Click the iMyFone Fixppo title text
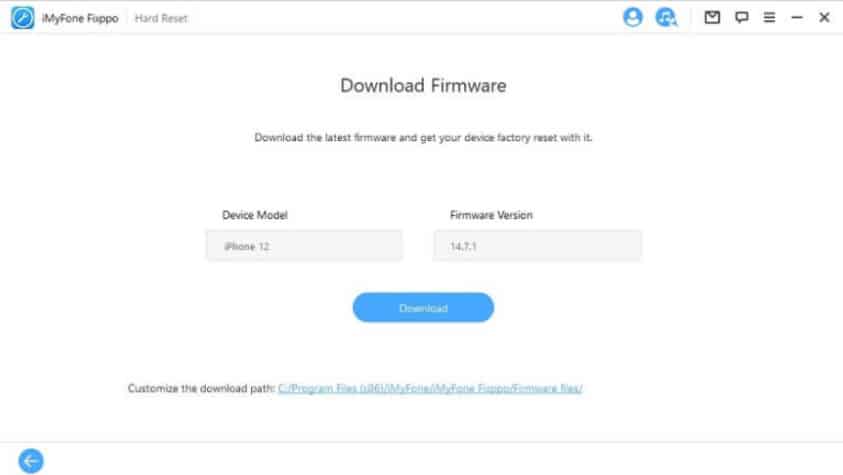 pyautogui.click(x=80, y=18)
